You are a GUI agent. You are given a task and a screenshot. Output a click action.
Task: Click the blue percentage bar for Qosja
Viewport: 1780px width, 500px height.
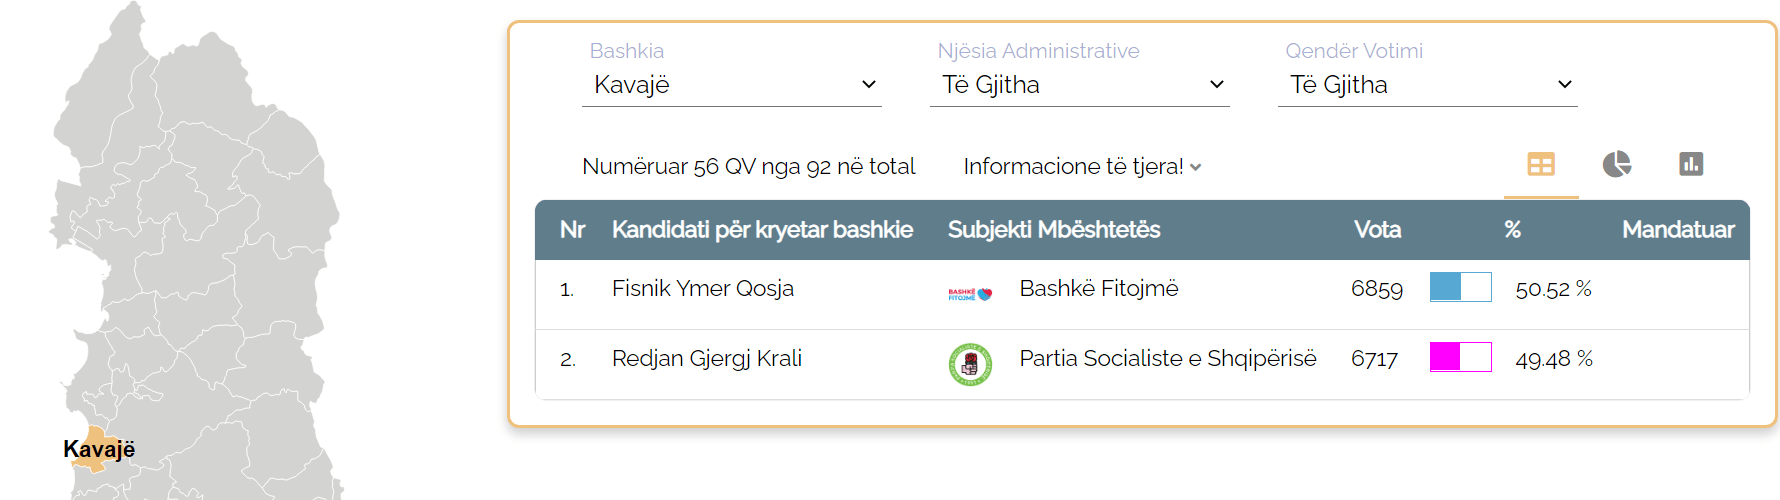(x=1460, y=288)
